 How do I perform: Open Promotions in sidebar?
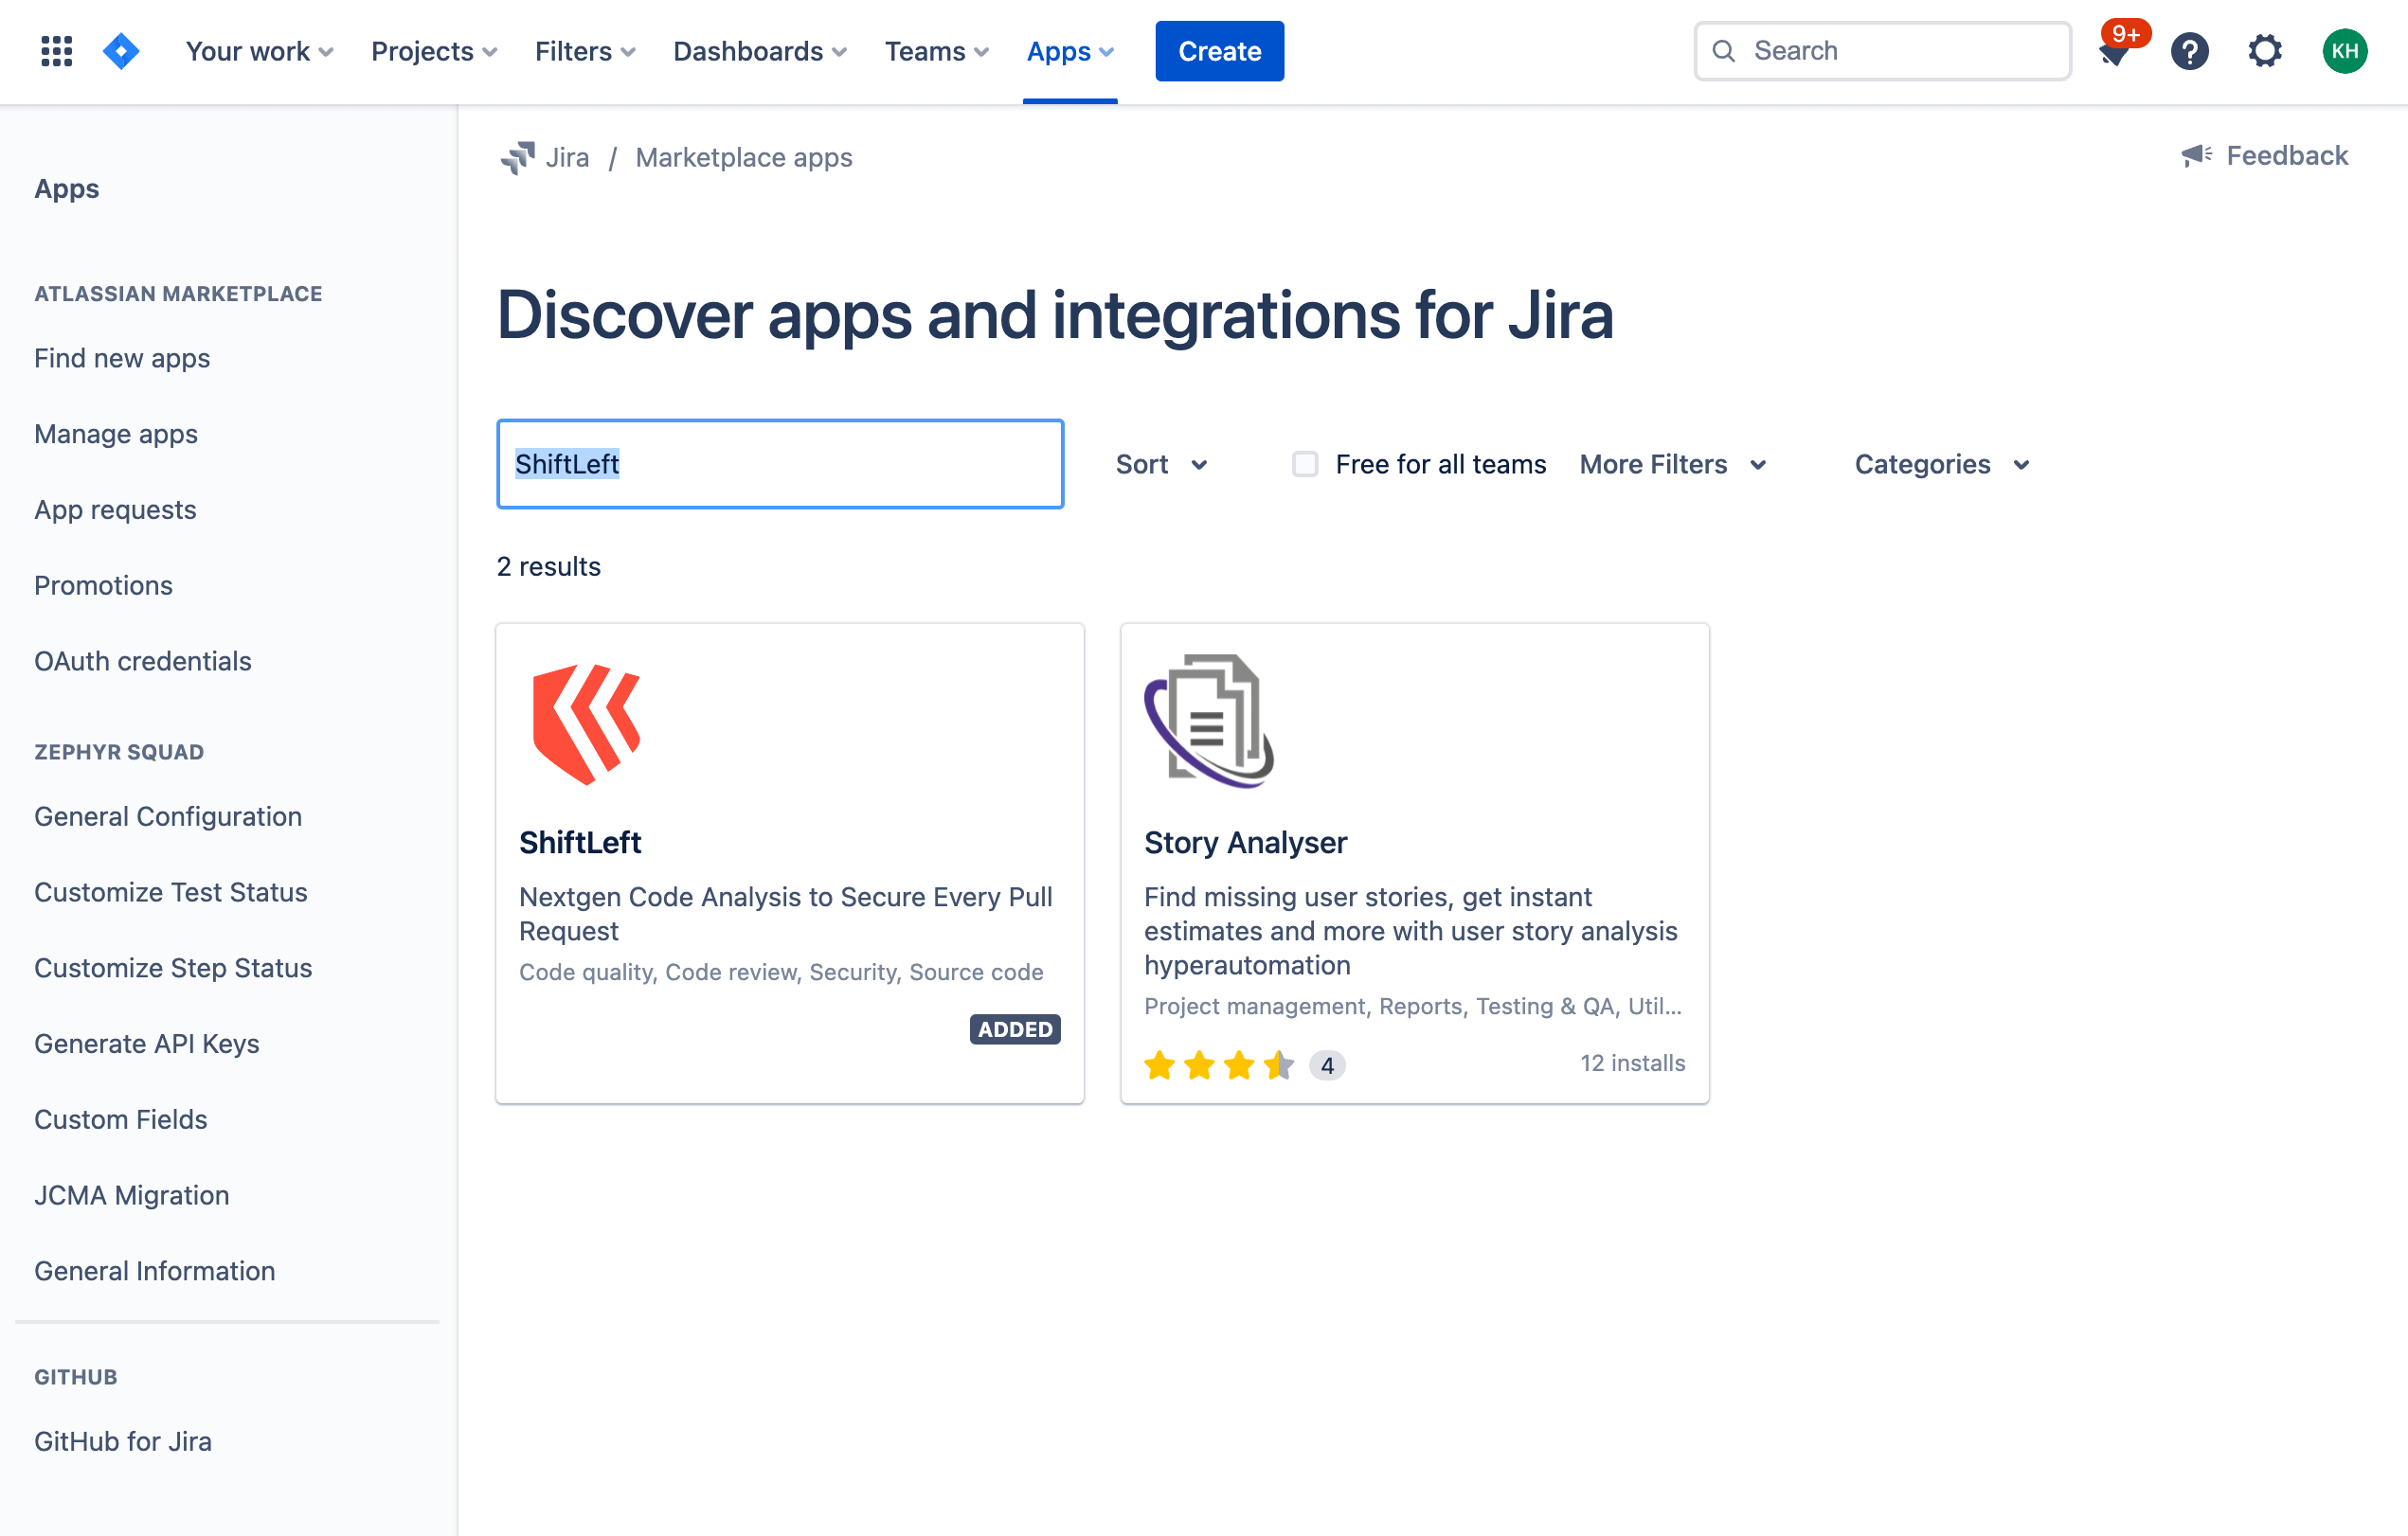click(x=103, y=585)
